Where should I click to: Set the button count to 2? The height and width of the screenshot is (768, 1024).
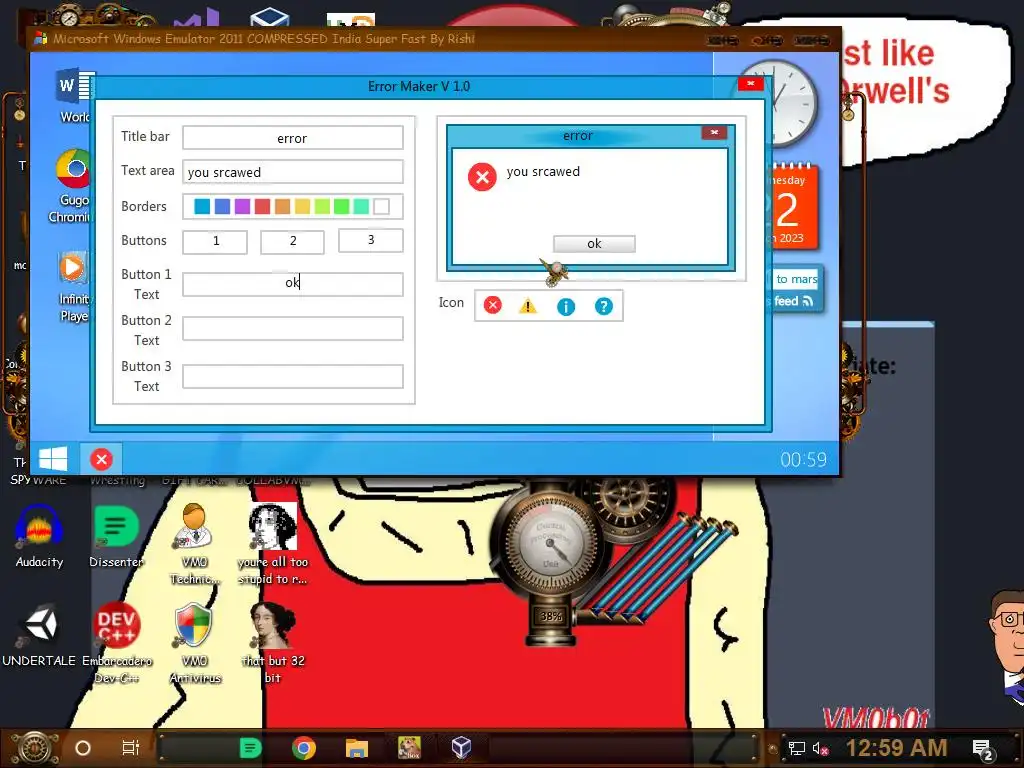[x=293, y=241]
